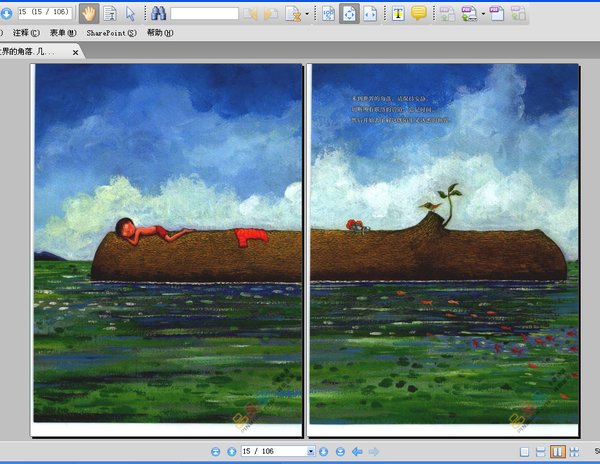The width and height of the screenshot is (600, 464).
Task: Set zoom to actual size 100%
Action: pyautogui.click(x=328, y=14)
